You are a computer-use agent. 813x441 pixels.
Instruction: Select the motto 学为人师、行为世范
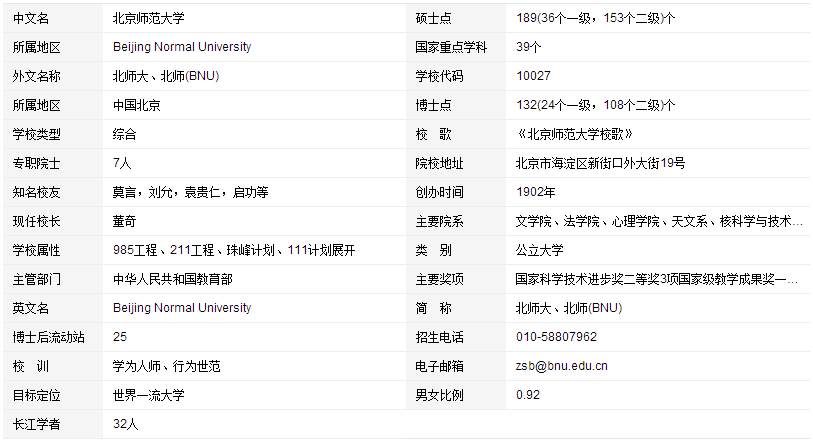pos(167,366)
